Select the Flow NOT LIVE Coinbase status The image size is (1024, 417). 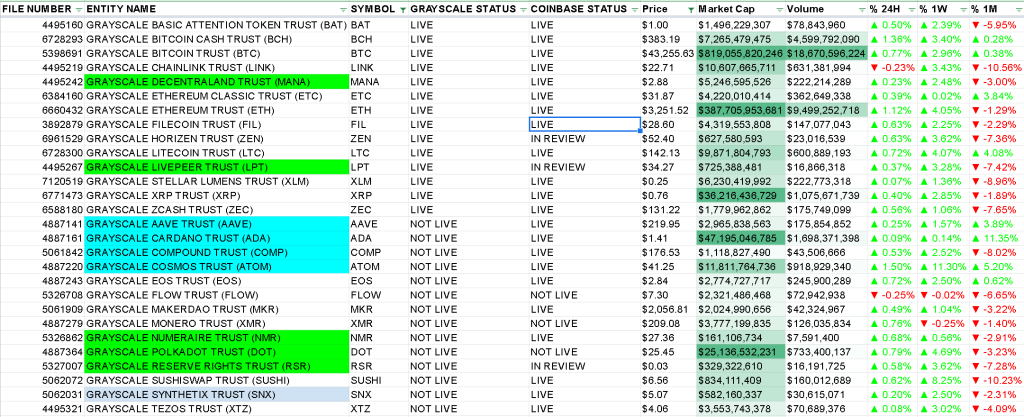click(x=584, y=295)
